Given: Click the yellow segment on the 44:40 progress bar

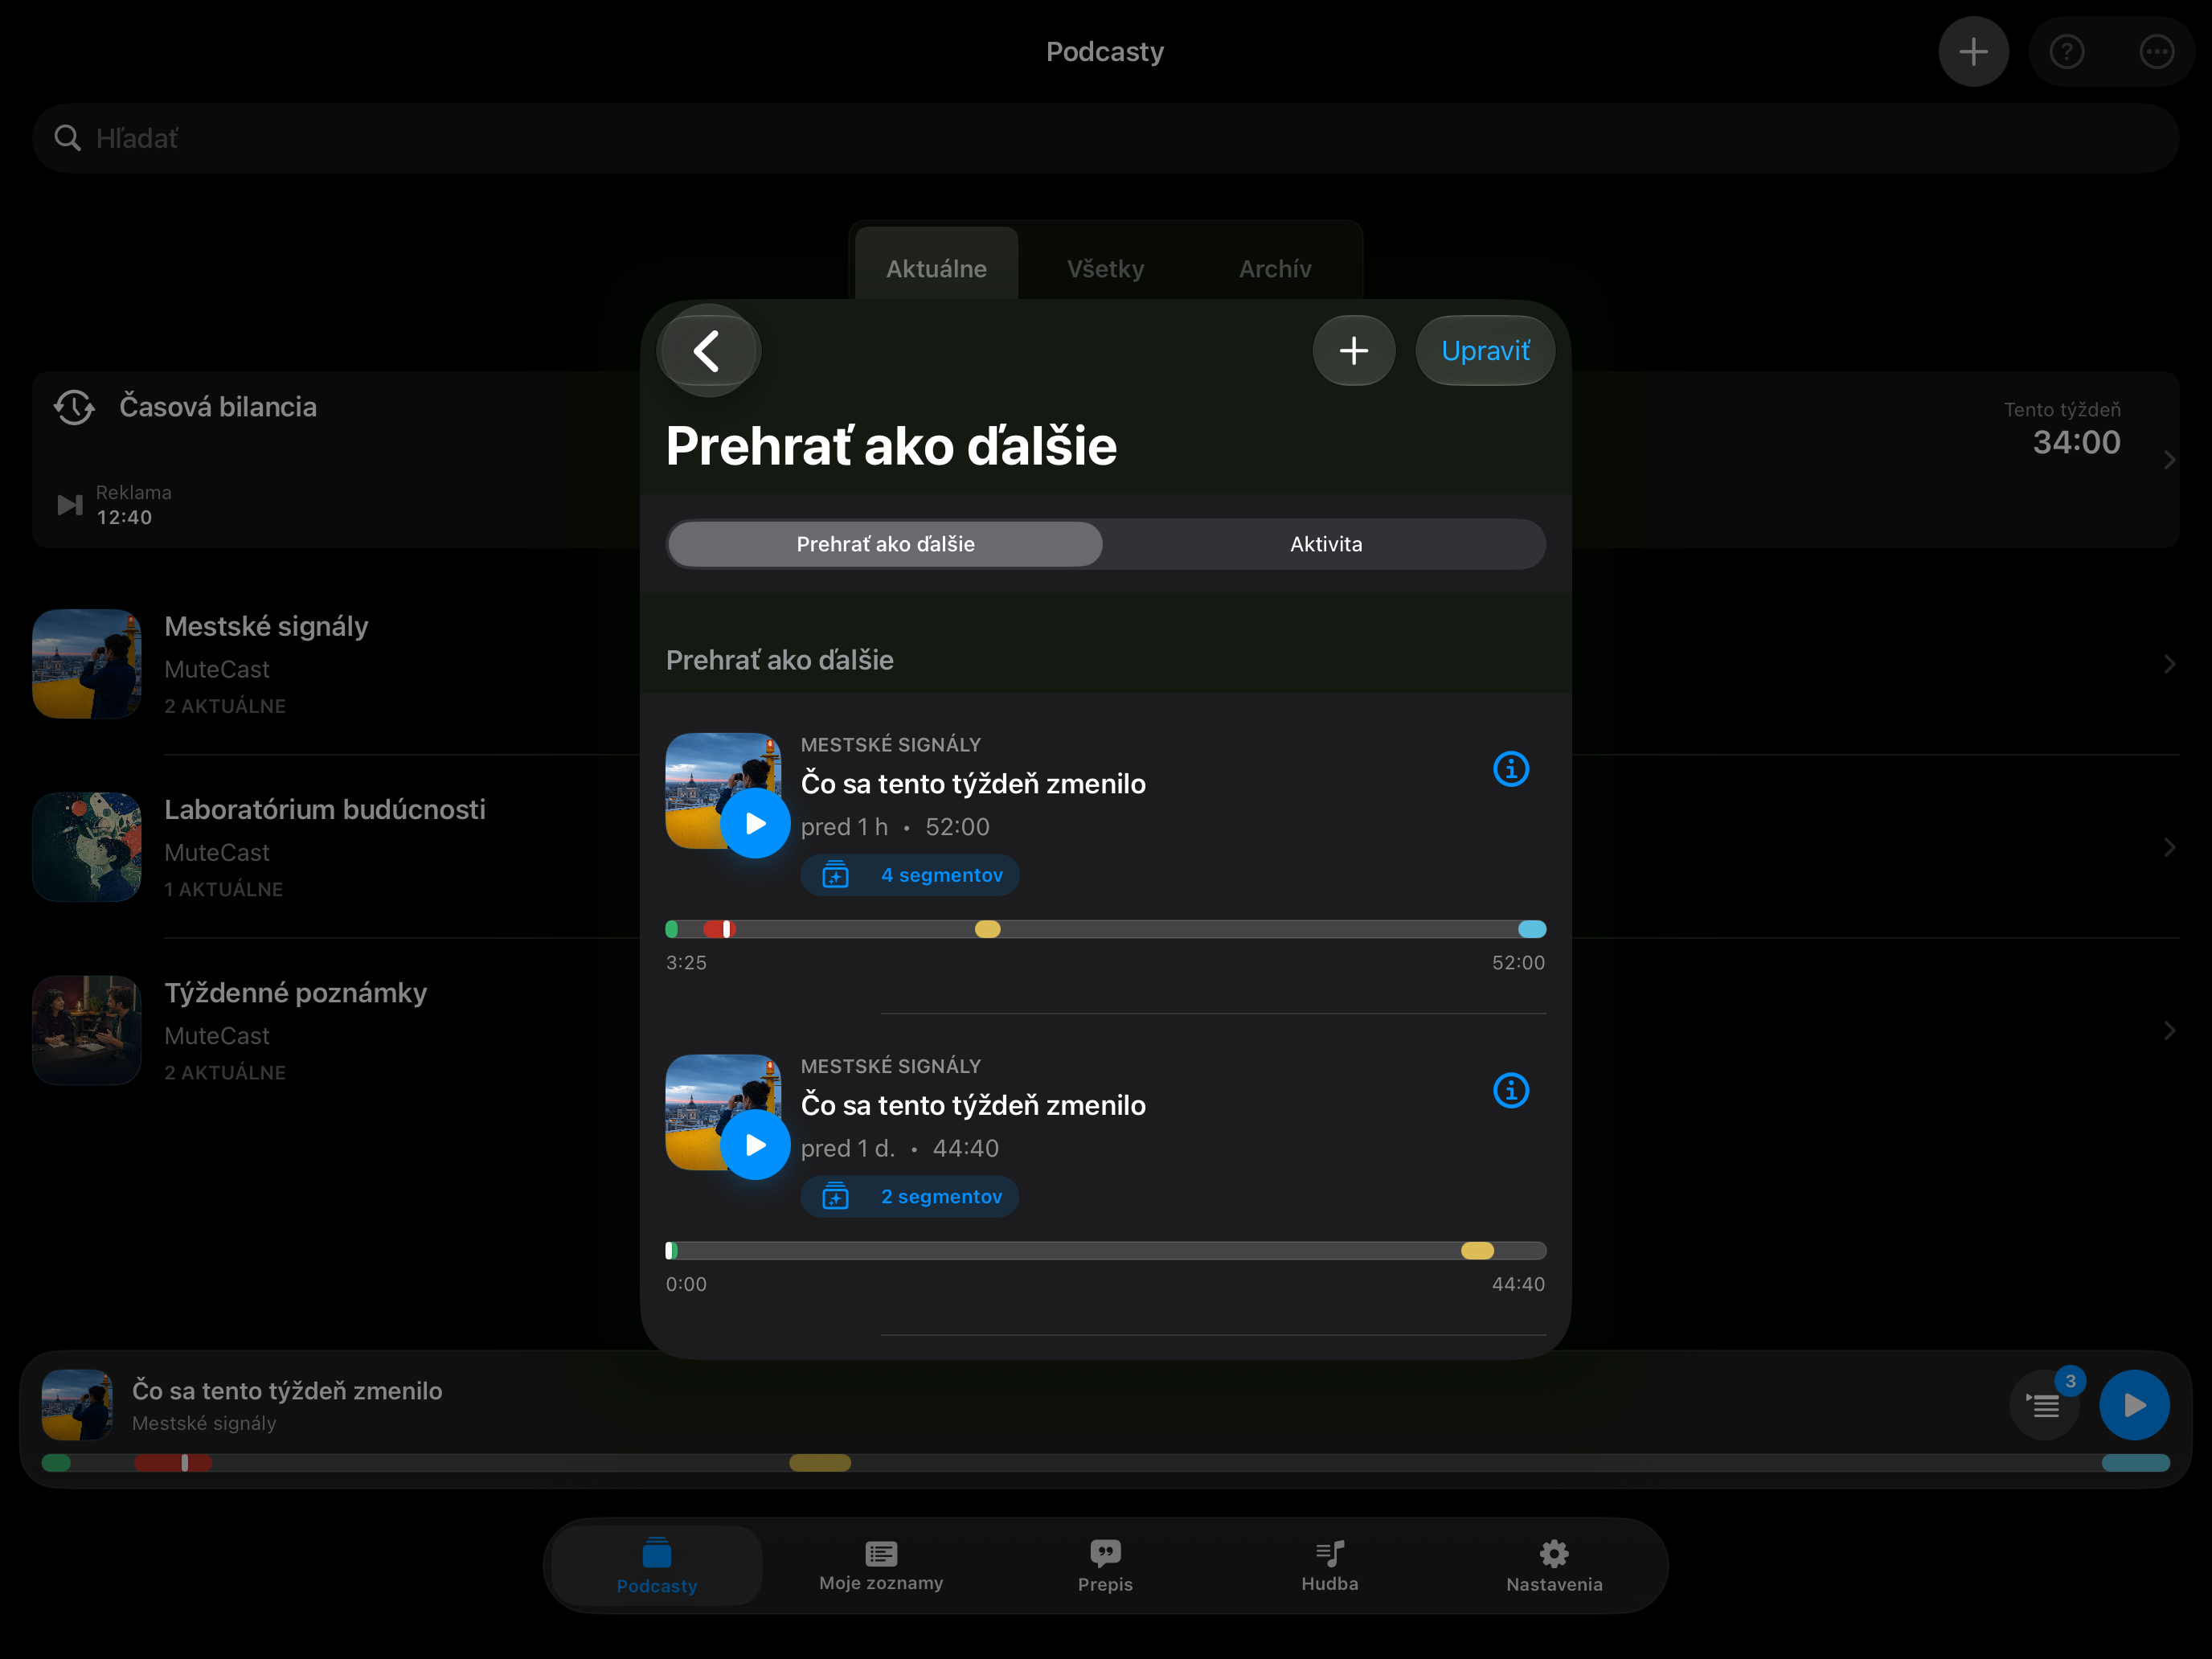Looking at the screenshot, I should 1477,1251.
